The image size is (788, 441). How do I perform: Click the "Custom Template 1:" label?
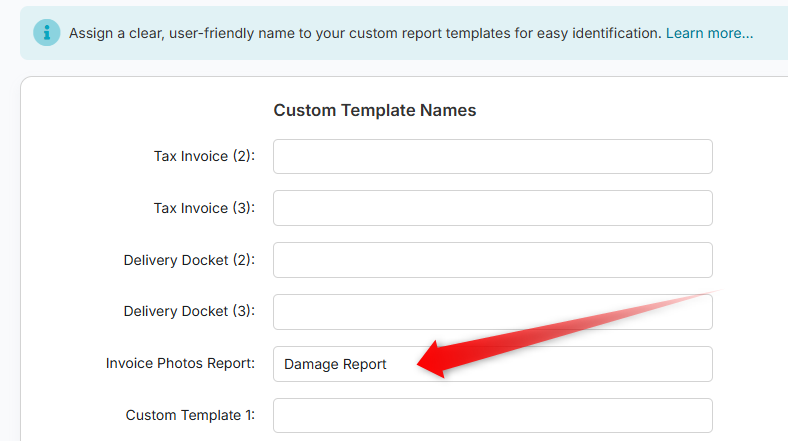tap(190, 415)
